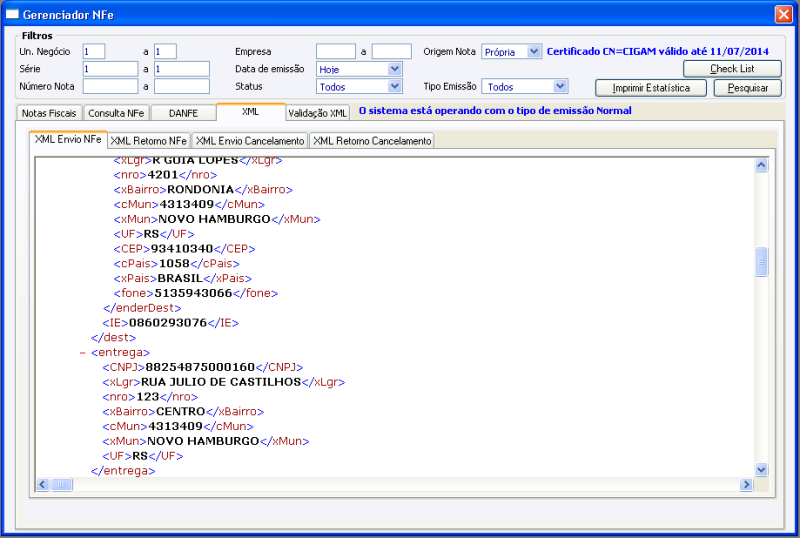The width and height of the screenshot is (800, 538).
Task: Click the xBairro value RONDONIA
Action: point(201,189)
